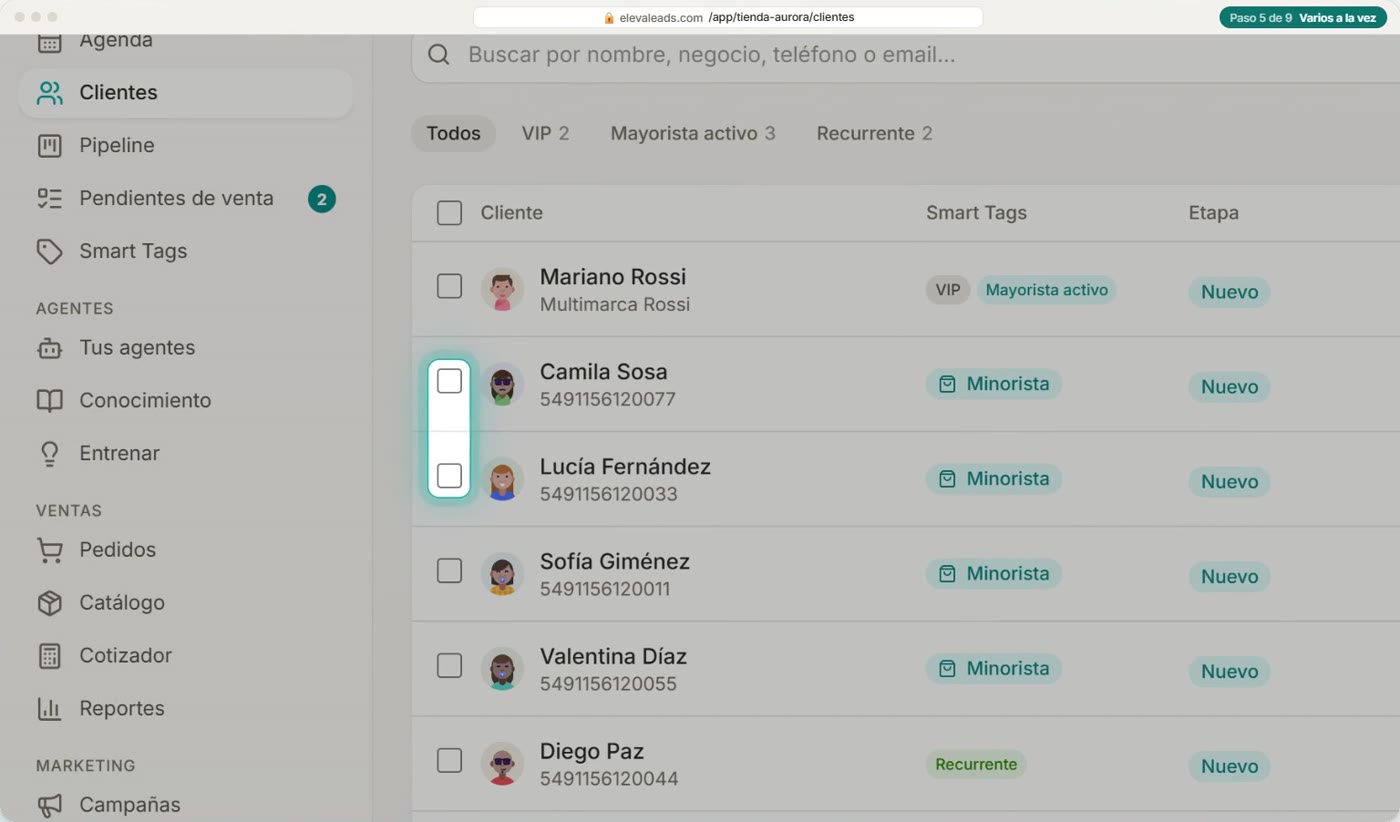Screen dimensions: 1400x822
Task: Open Reportes in sidebar
Action: coord(186,709)
